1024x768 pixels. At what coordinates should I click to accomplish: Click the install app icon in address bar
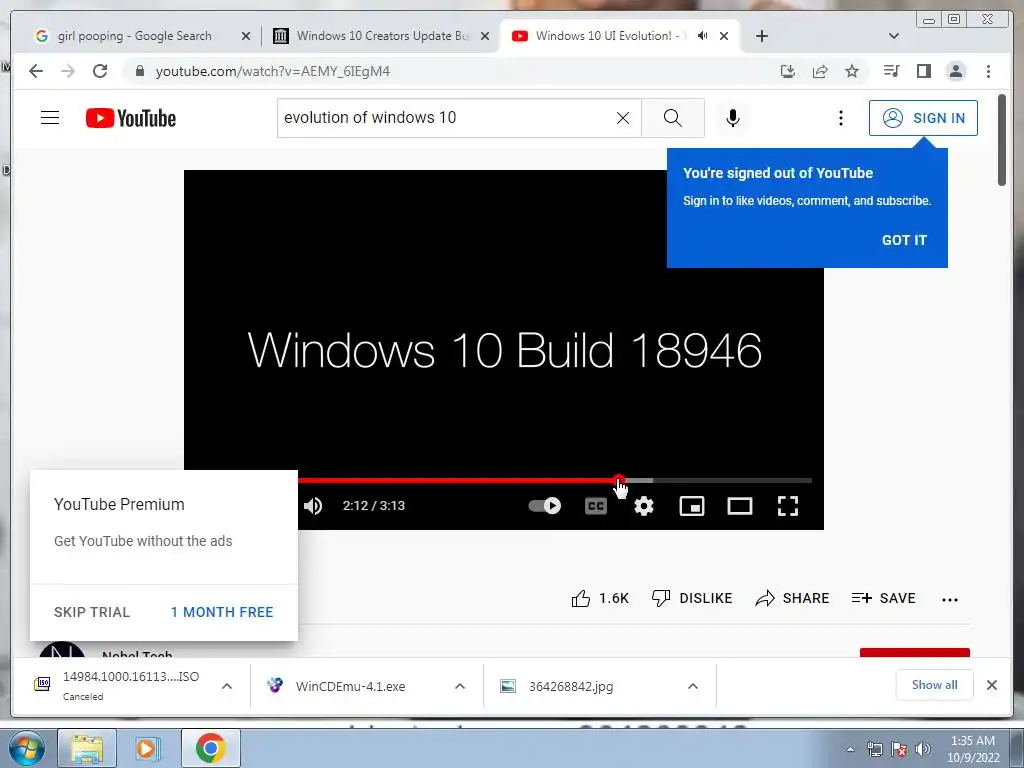[x=788, y=71]
